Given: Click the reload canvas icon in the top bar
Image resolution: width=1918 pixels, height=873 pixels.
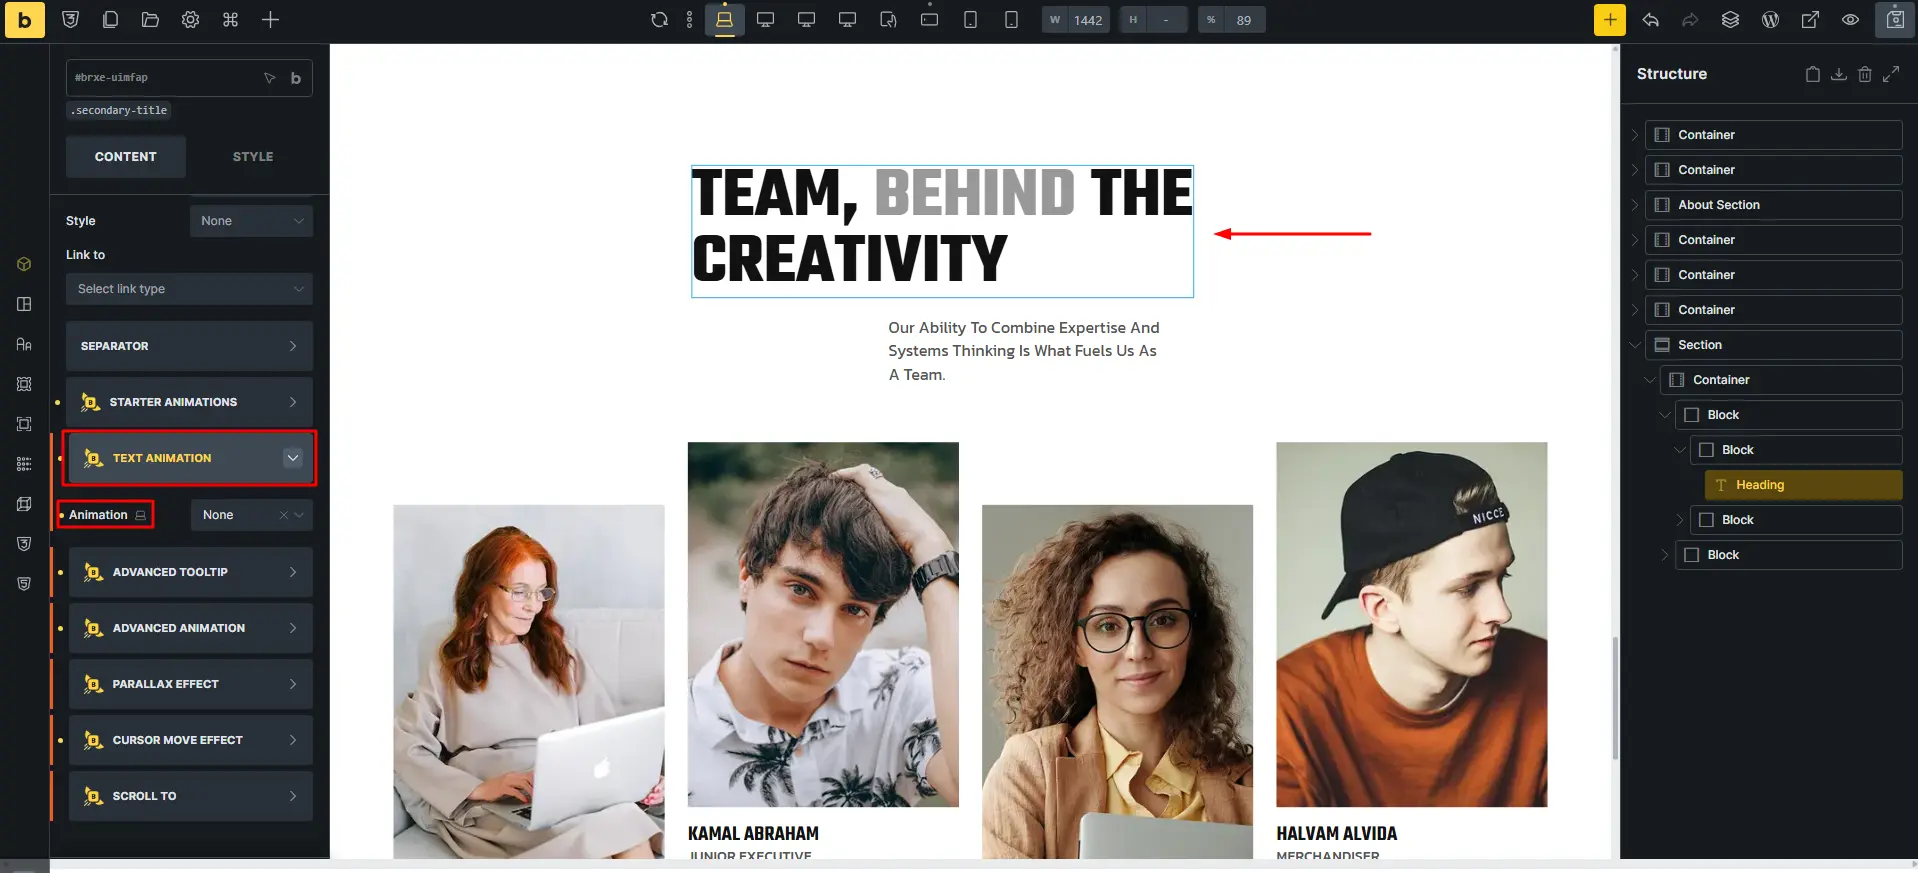Looking at the screenshot, I should (659, 20).
